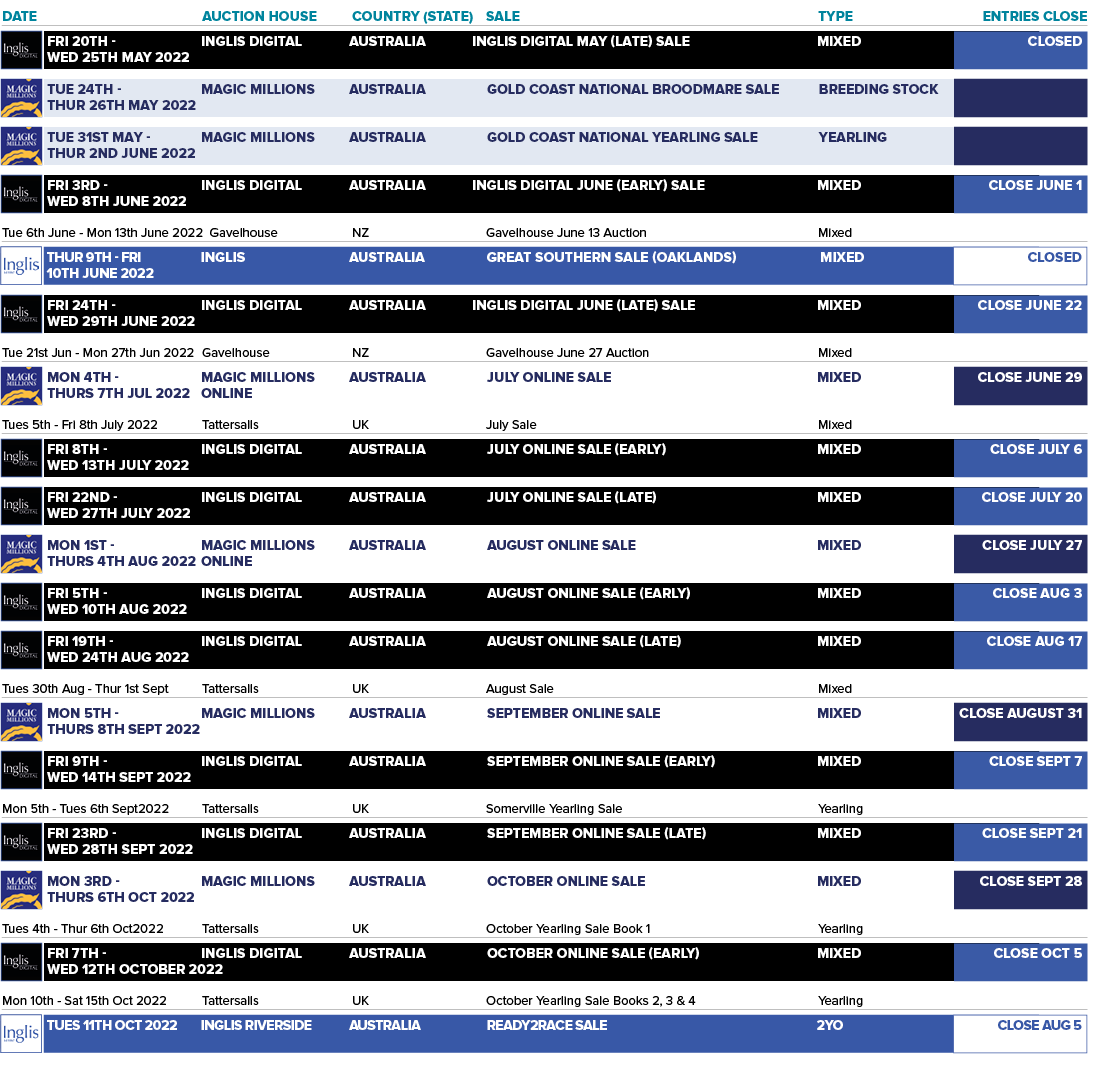The width and height of the screenshot is (1099, 1072).
Task: Click the AUCTION HOUSE column header
Action: (259, 16)
